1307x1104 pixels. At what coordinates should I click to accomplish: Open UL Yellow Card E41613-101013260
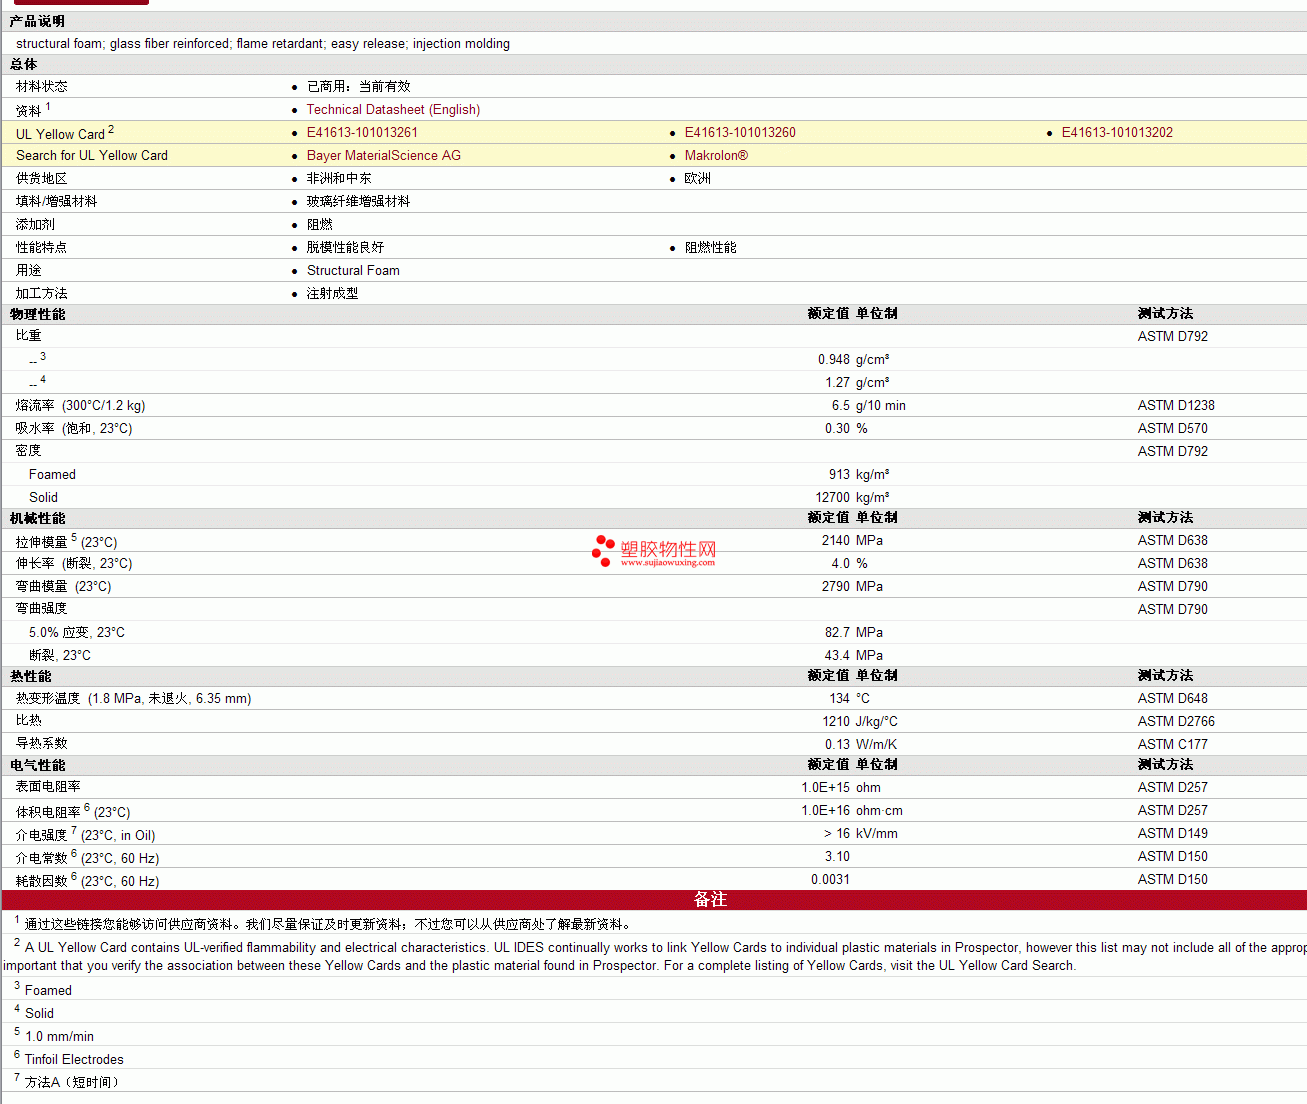[740, 133]
